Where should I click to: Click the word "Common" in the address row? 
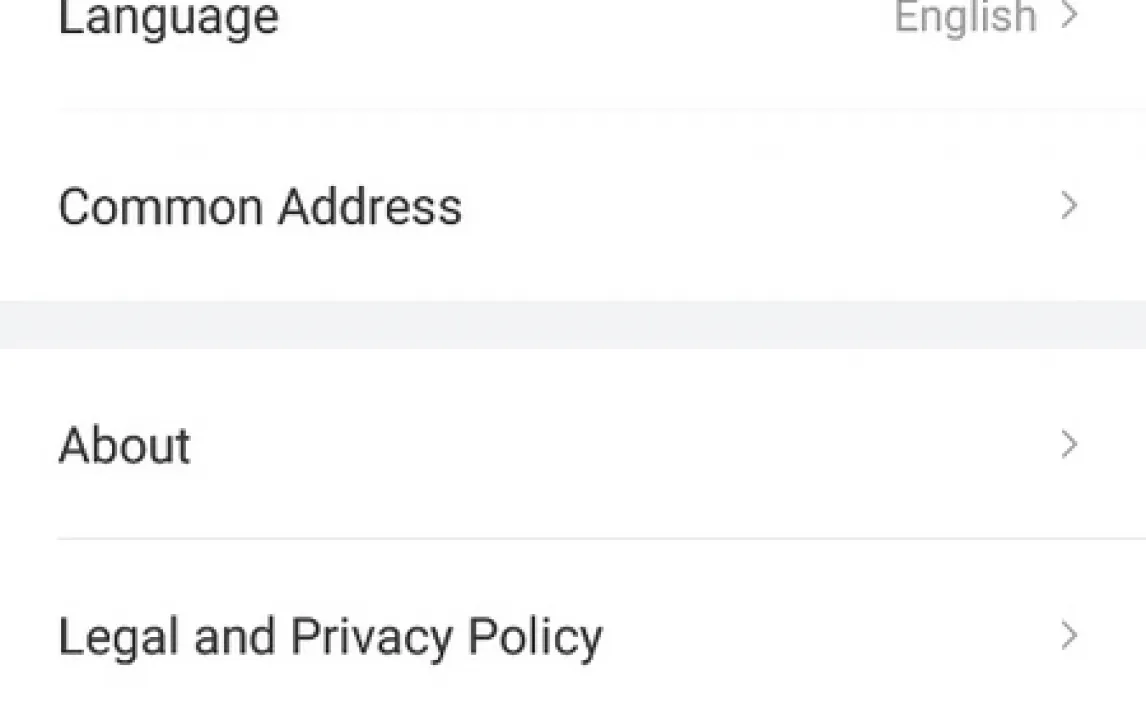click(160, 207)
